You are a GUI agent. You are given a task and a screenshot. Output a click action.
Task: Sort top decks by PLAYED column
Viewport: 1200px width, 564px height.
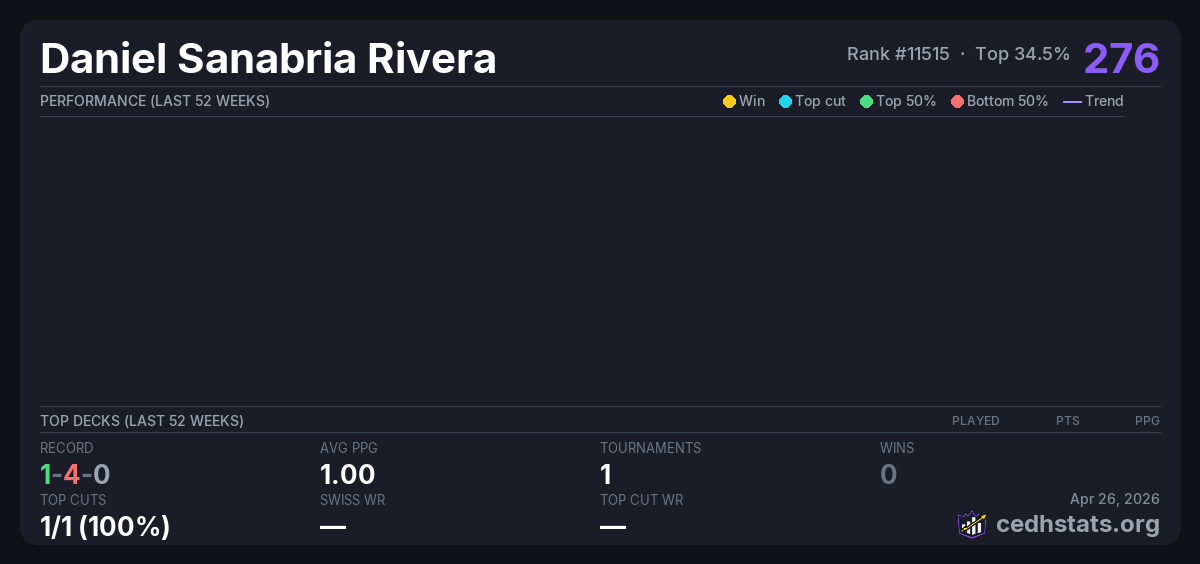(x=975, y=421)
